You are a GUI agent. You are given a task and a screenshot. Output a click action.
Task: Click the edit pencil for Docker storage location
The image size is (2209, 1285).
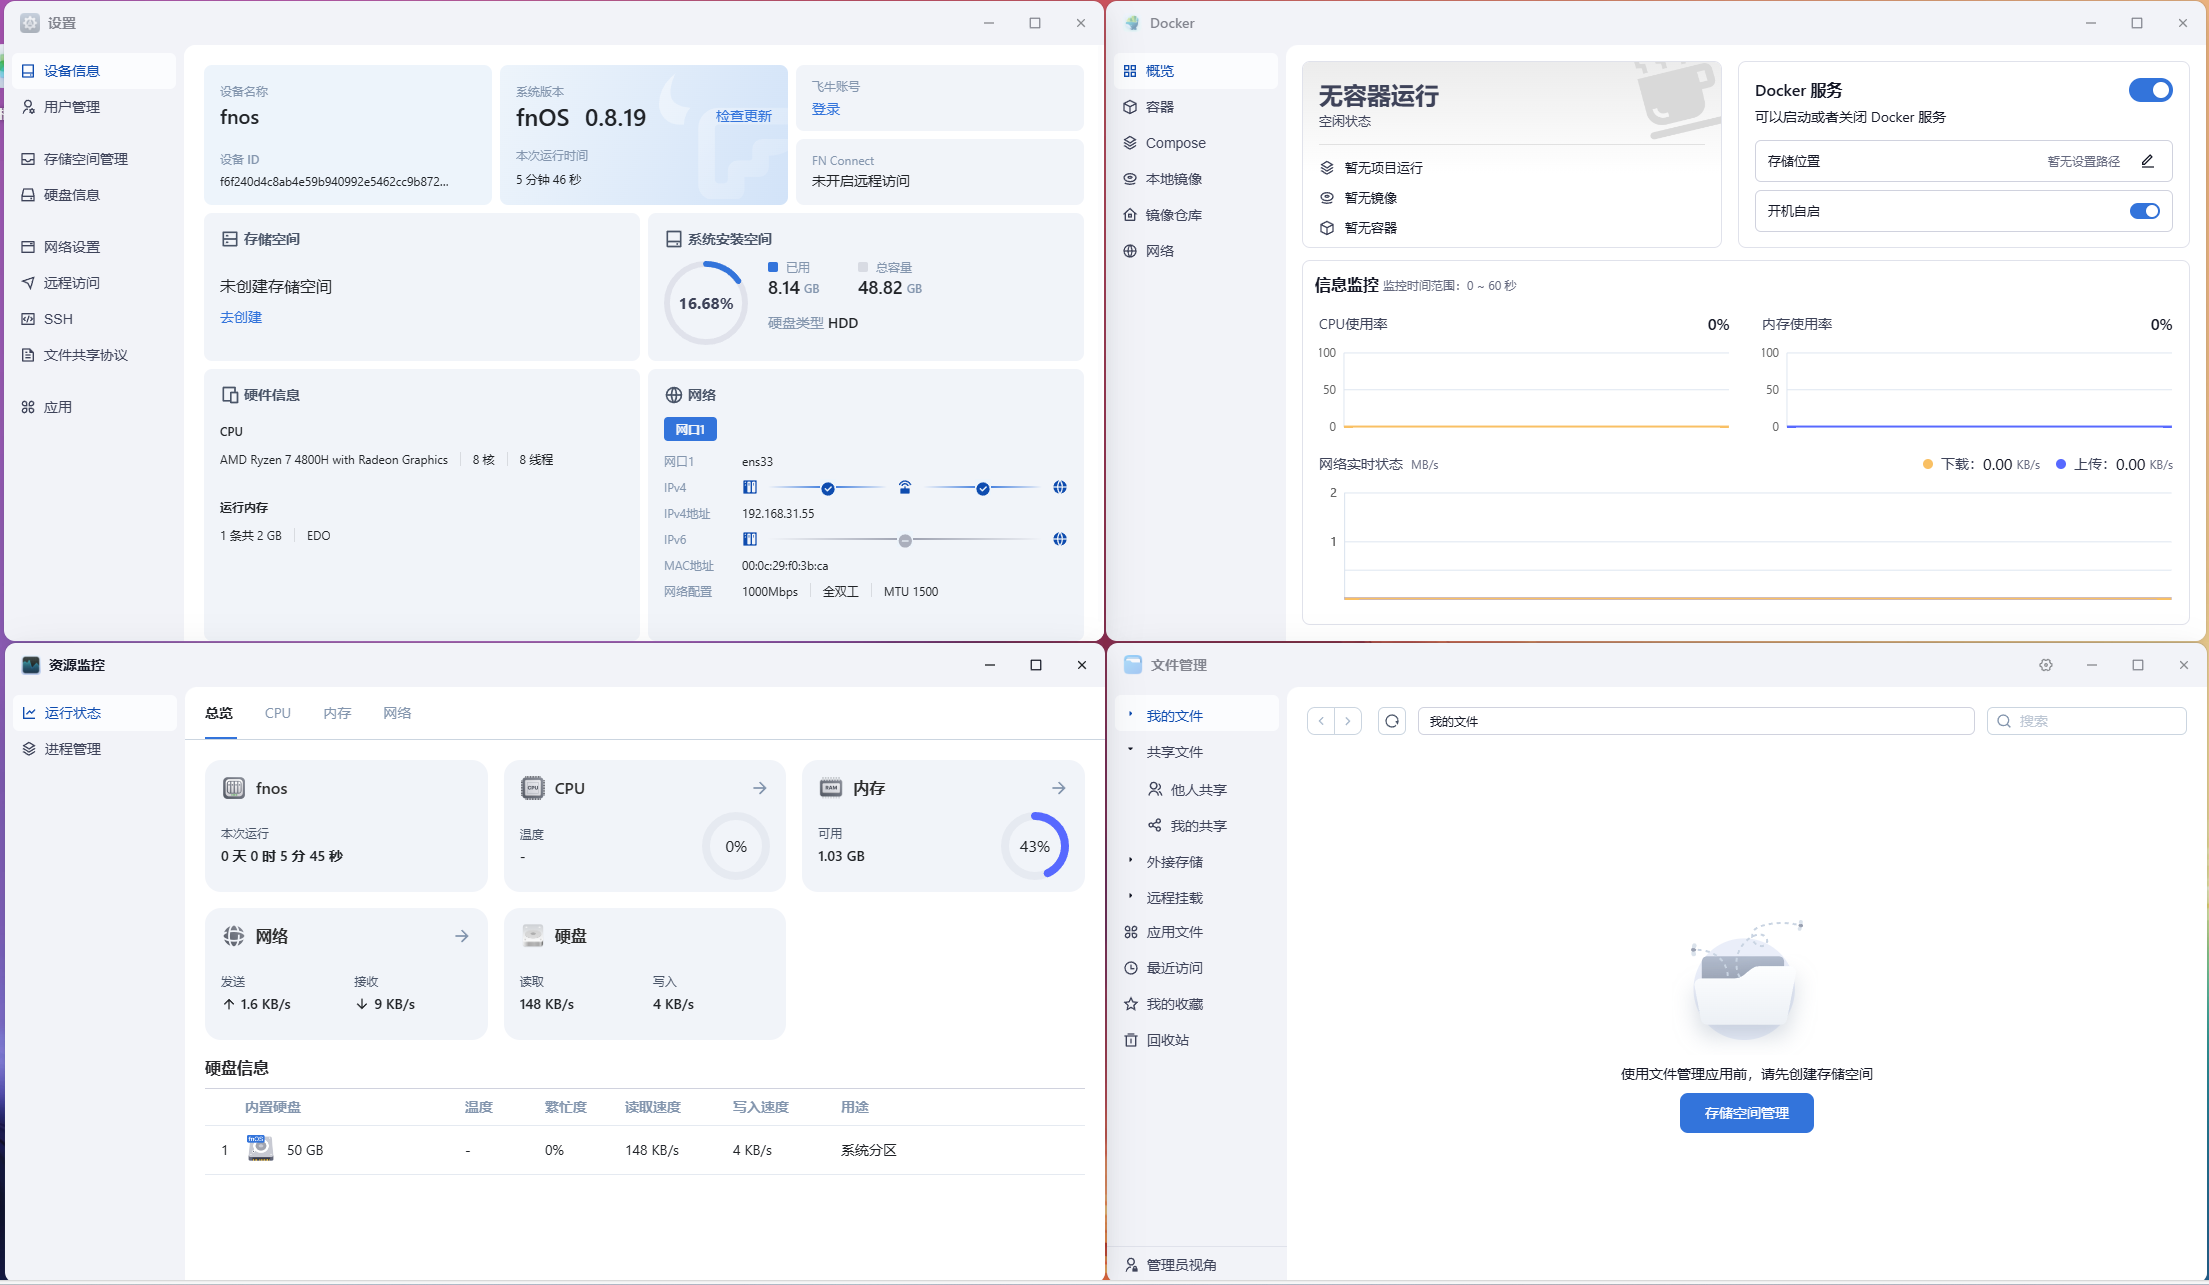pos(2147,161)
